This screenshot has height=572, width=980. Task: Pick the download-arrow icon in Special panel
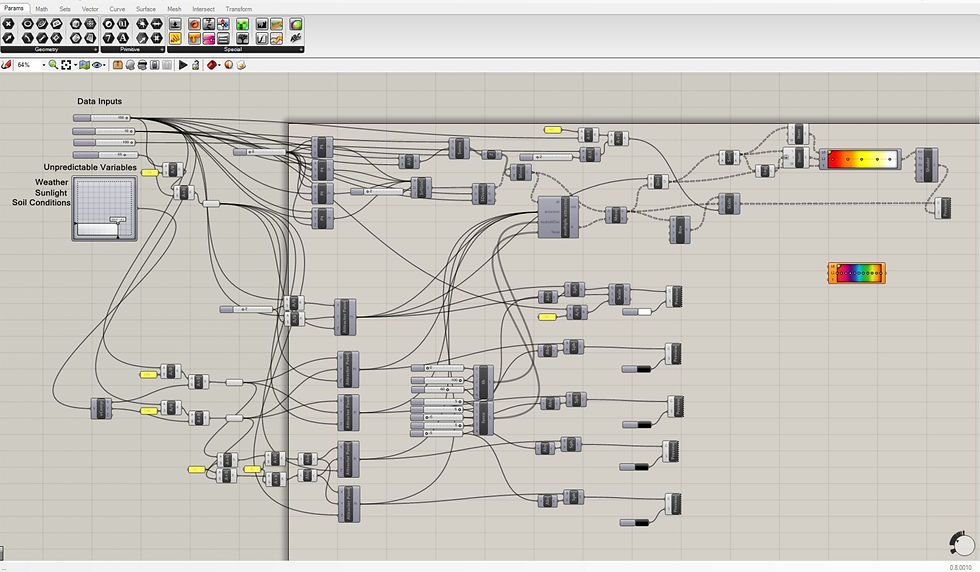coord(175,24)
